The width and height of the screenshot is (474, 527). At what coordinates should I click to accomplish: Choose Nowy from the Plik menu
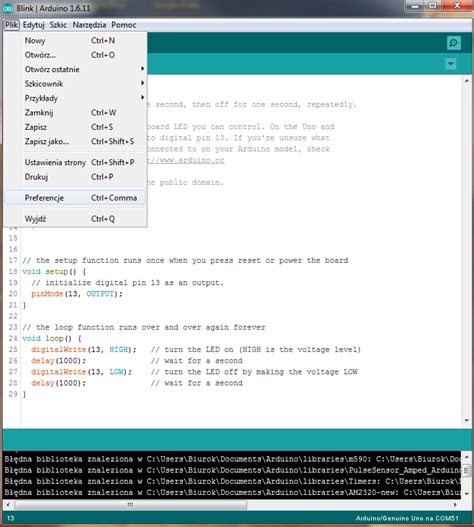point(76,40)
